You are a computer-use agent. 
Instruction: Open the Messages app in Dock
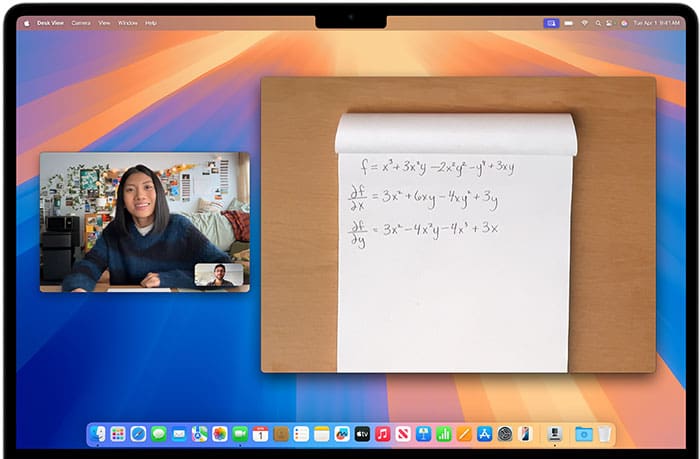tap(158, 434)
